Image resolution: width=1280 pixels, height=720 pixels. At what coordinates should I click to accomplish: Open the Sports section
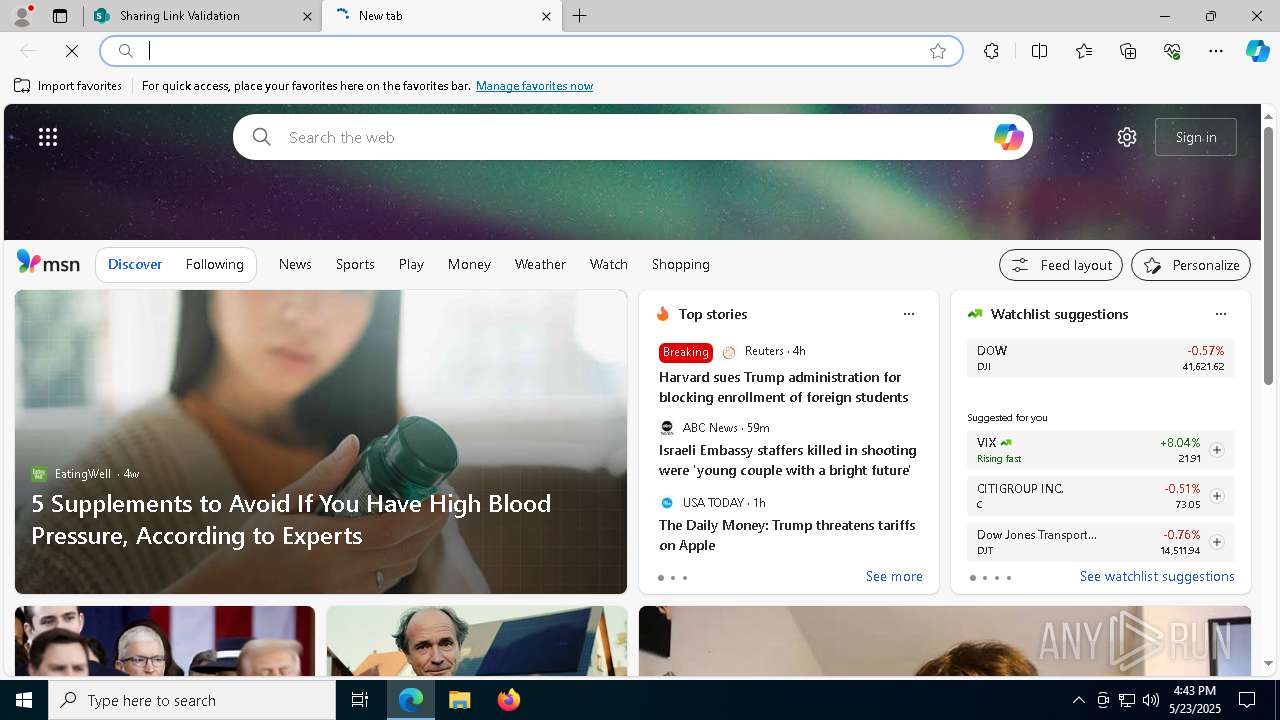point(355,264)
